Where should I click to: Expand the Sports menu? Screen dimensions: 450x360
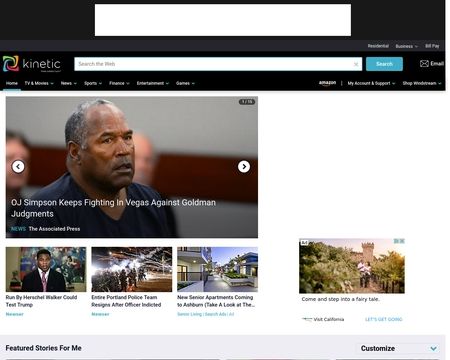93,83
